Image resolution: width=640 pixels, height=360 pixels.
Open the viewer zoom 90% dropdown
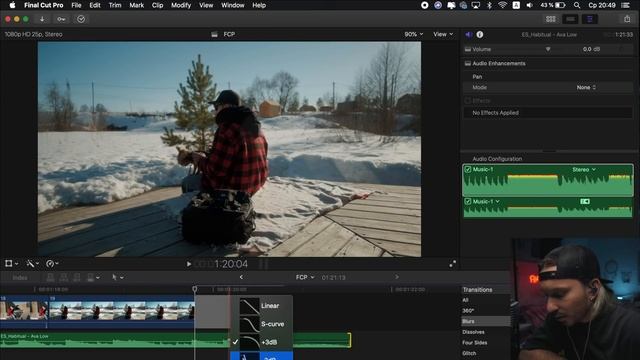pos(413,35)
